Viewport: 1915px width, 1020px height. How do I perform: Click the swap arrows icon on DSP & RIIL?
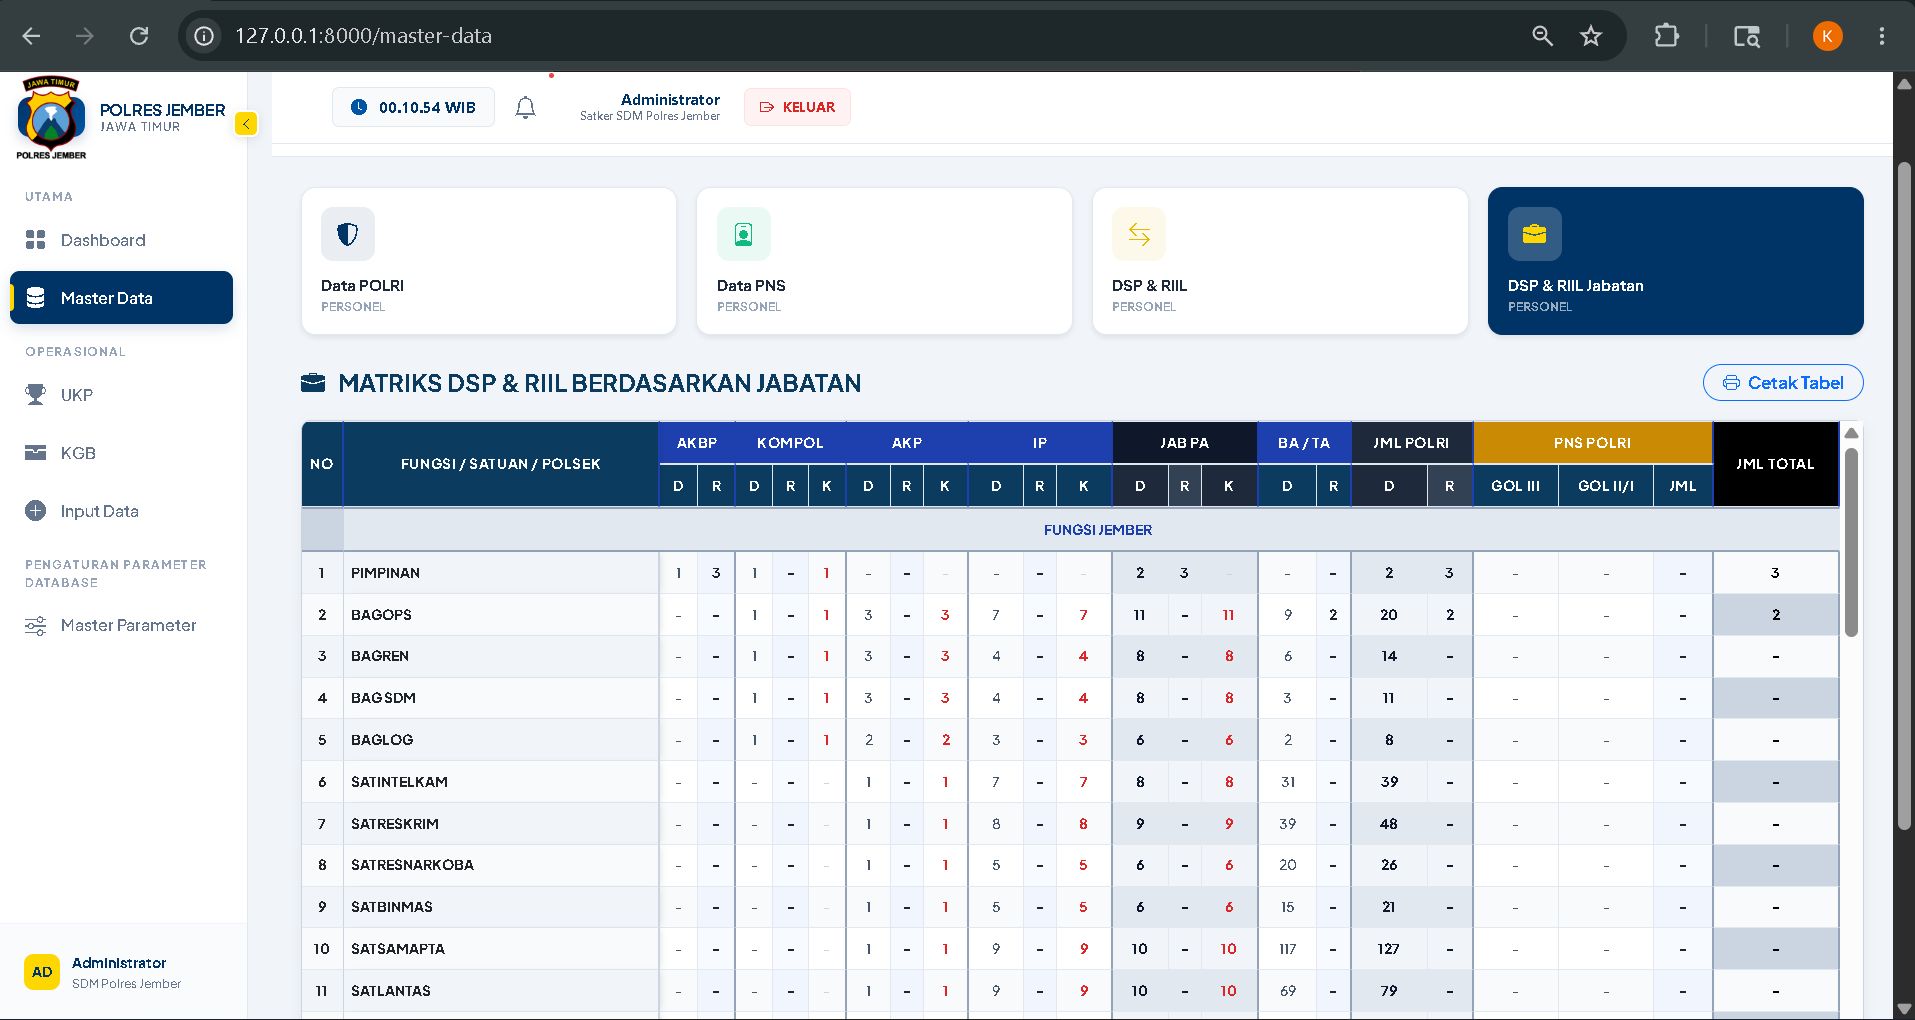point(1139,234)
